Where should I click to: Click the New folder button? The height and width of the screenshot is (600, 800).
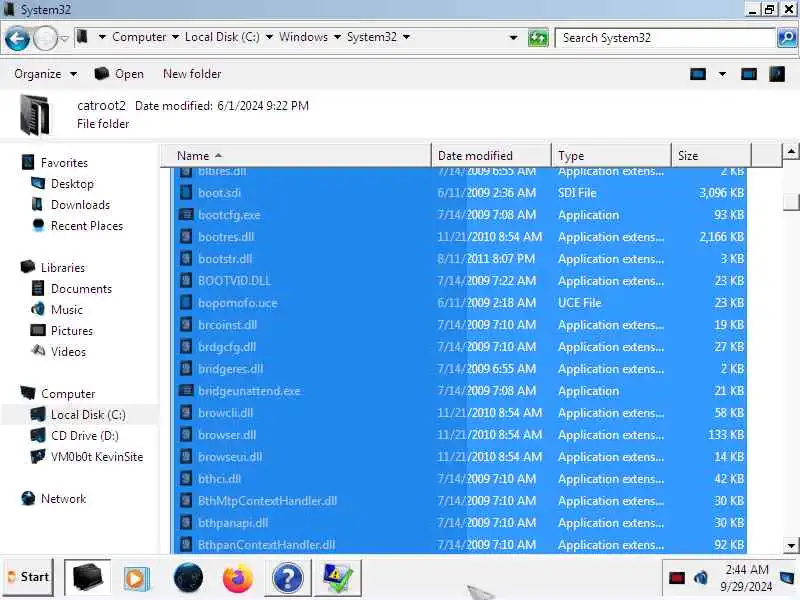coord(192,74)
